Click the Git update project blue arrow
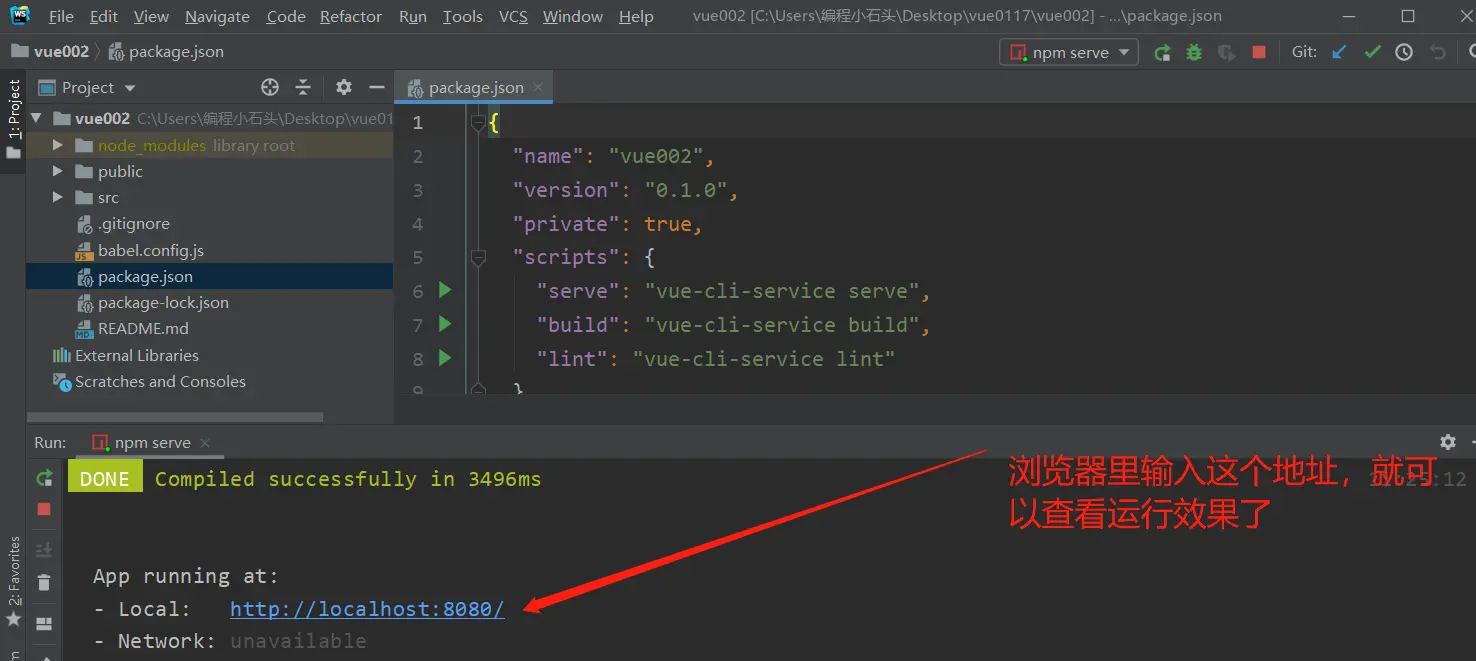Screen dimensions: 1476x661 pyautogui.click(x=1339, y=52)
